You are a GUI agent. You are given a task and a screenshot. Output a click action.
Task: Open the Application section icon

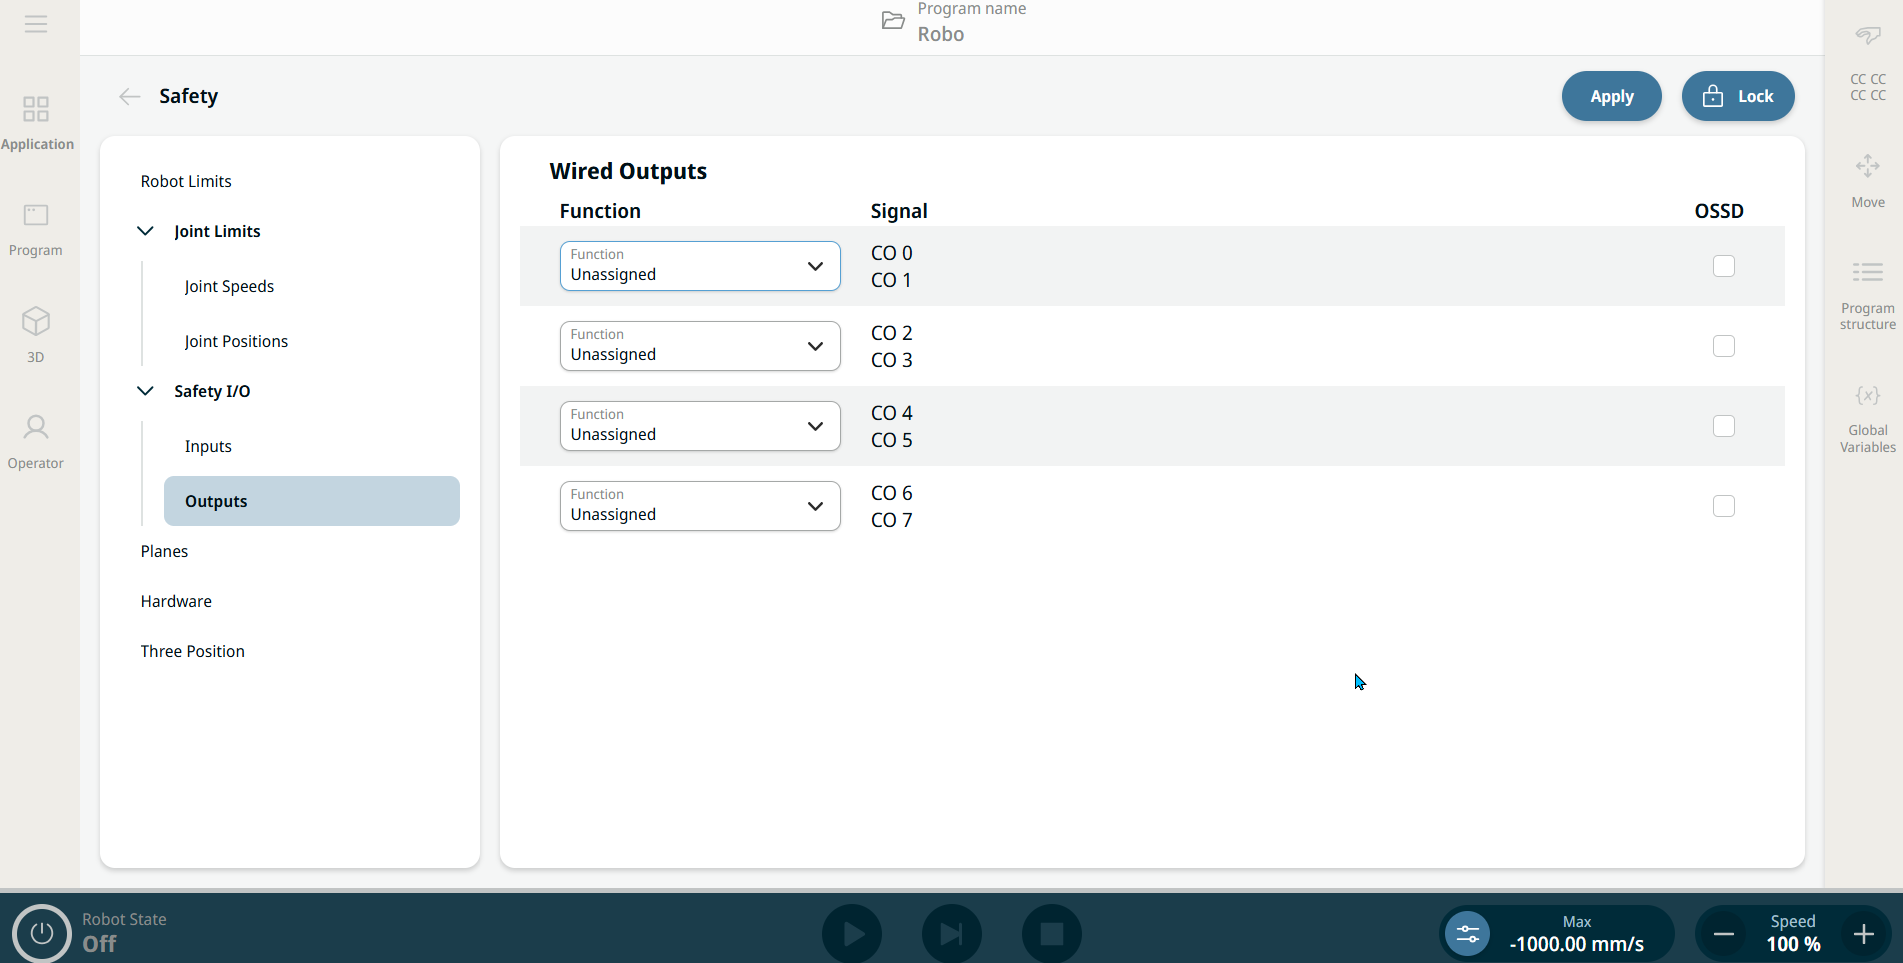click(x=36, y=109)
